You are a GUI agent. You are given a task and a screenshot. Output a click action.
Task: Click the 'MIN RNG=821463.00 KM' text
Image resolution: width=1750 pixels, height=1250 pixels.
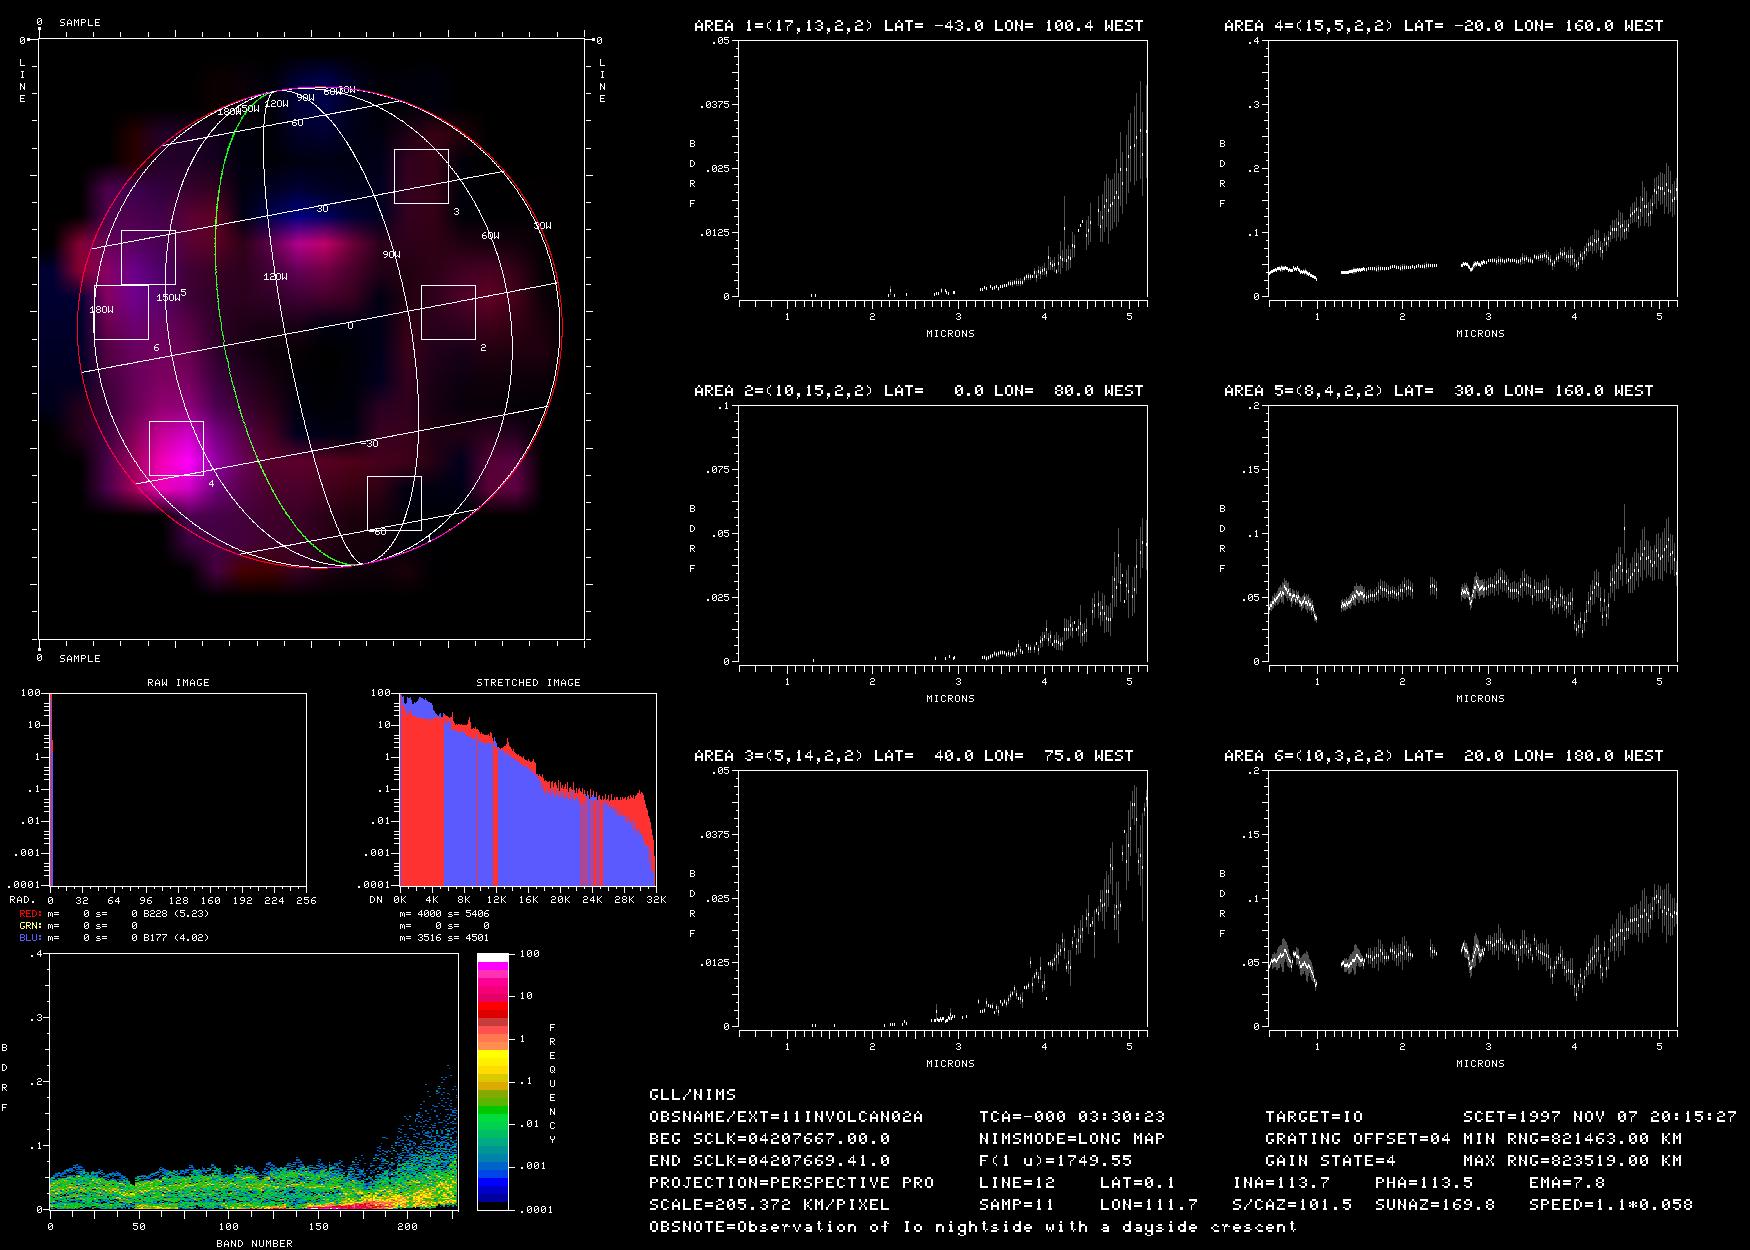[x=1573, y=1139]
